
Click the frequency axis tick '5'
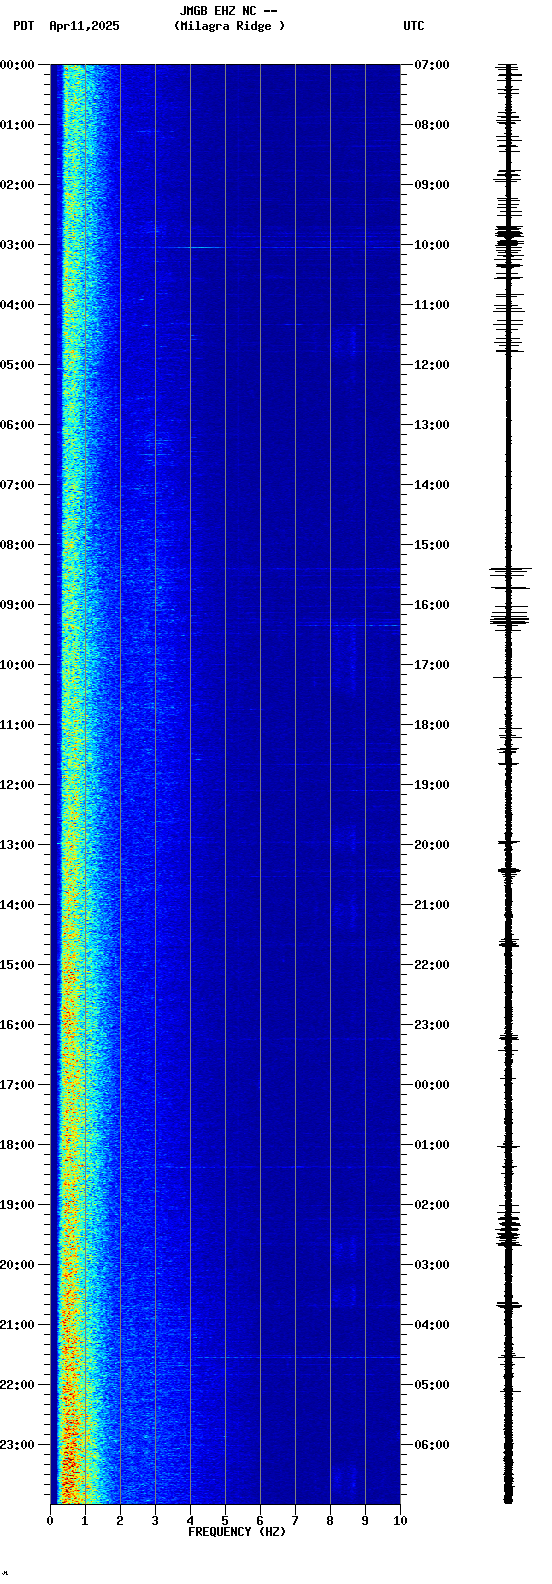click(x=225, y=1521)
